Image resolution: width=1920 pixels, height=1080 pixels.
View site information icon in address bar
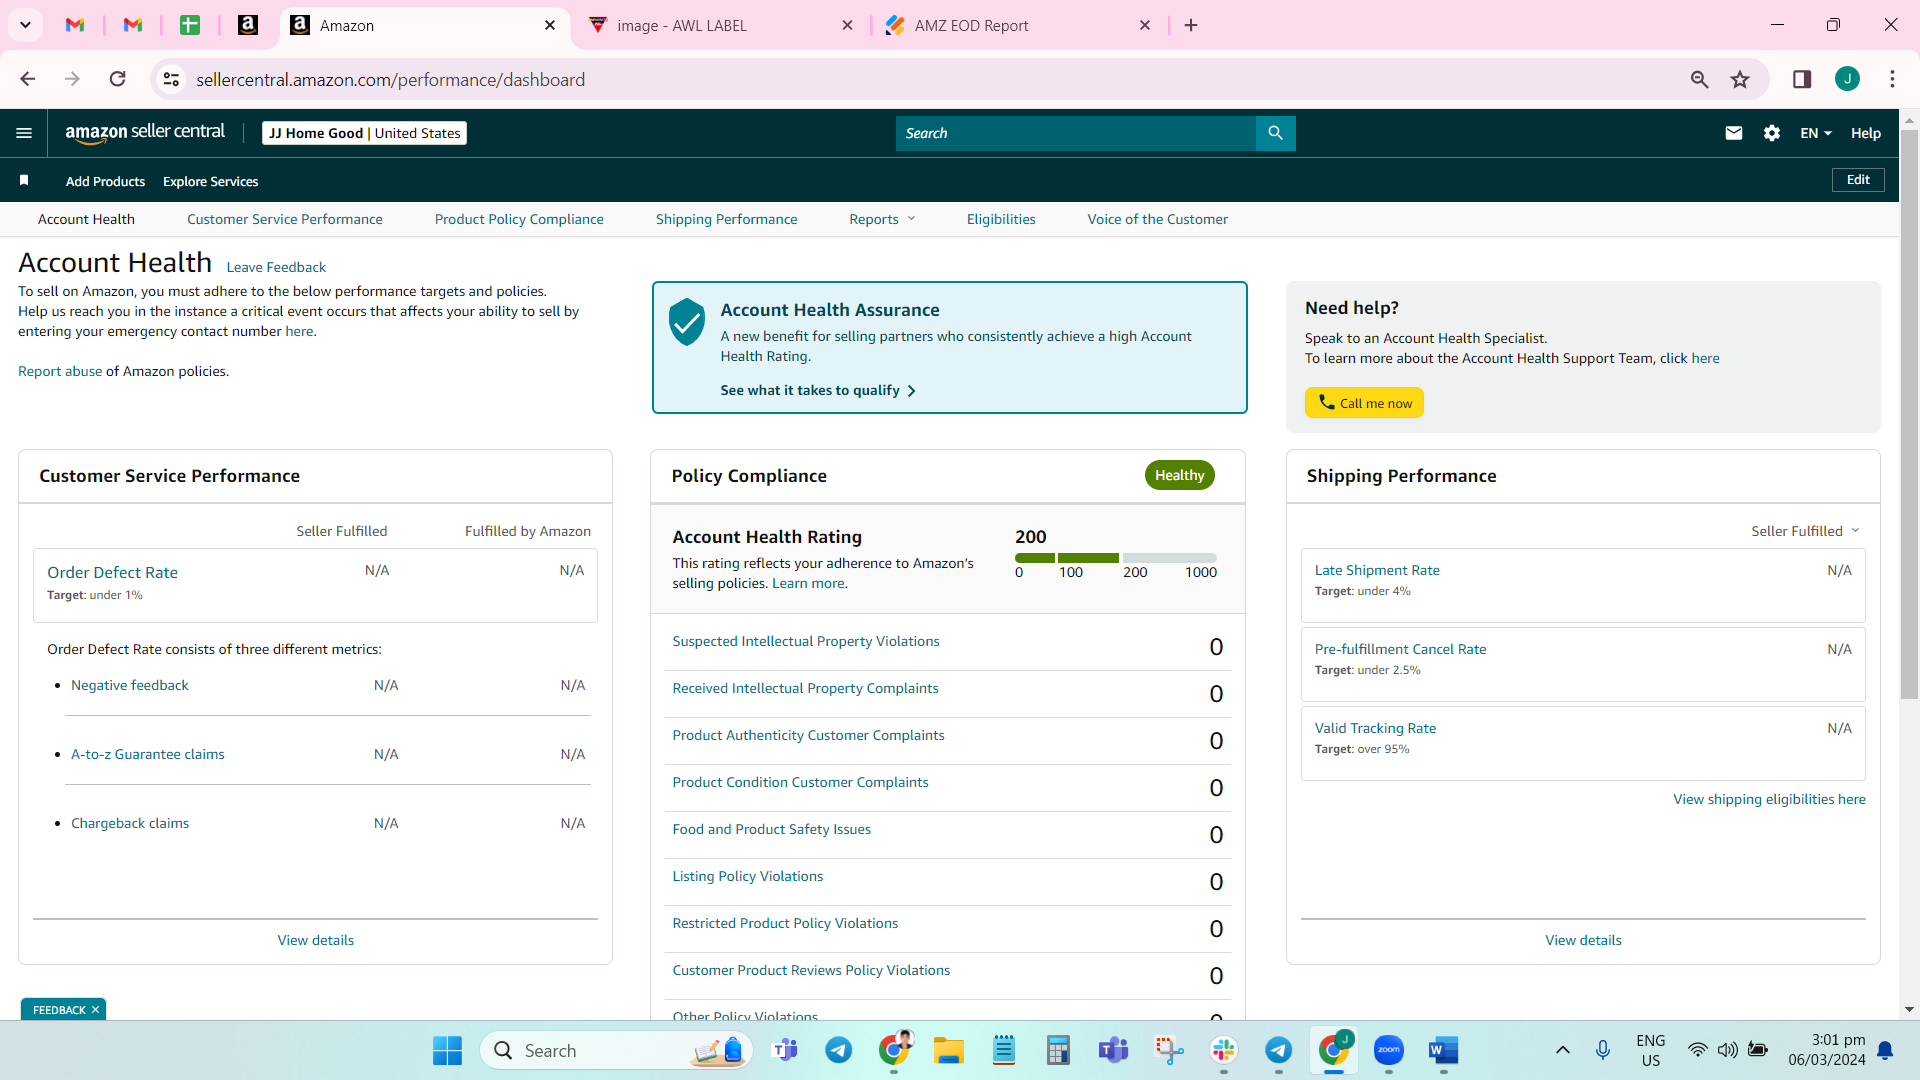click(172, 79)
